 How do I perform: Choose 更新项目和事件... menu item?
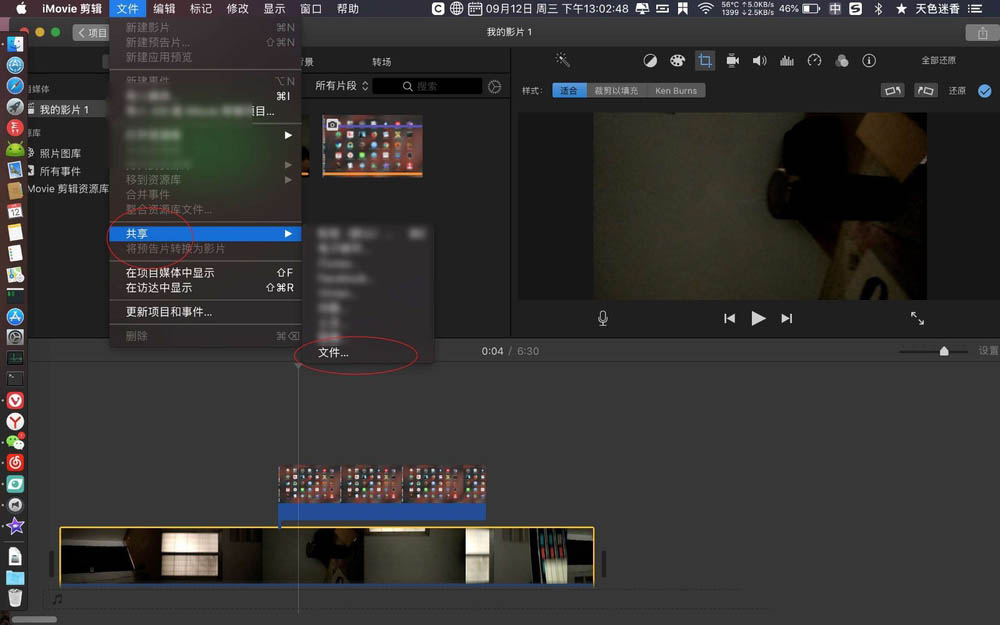(205, 312)
